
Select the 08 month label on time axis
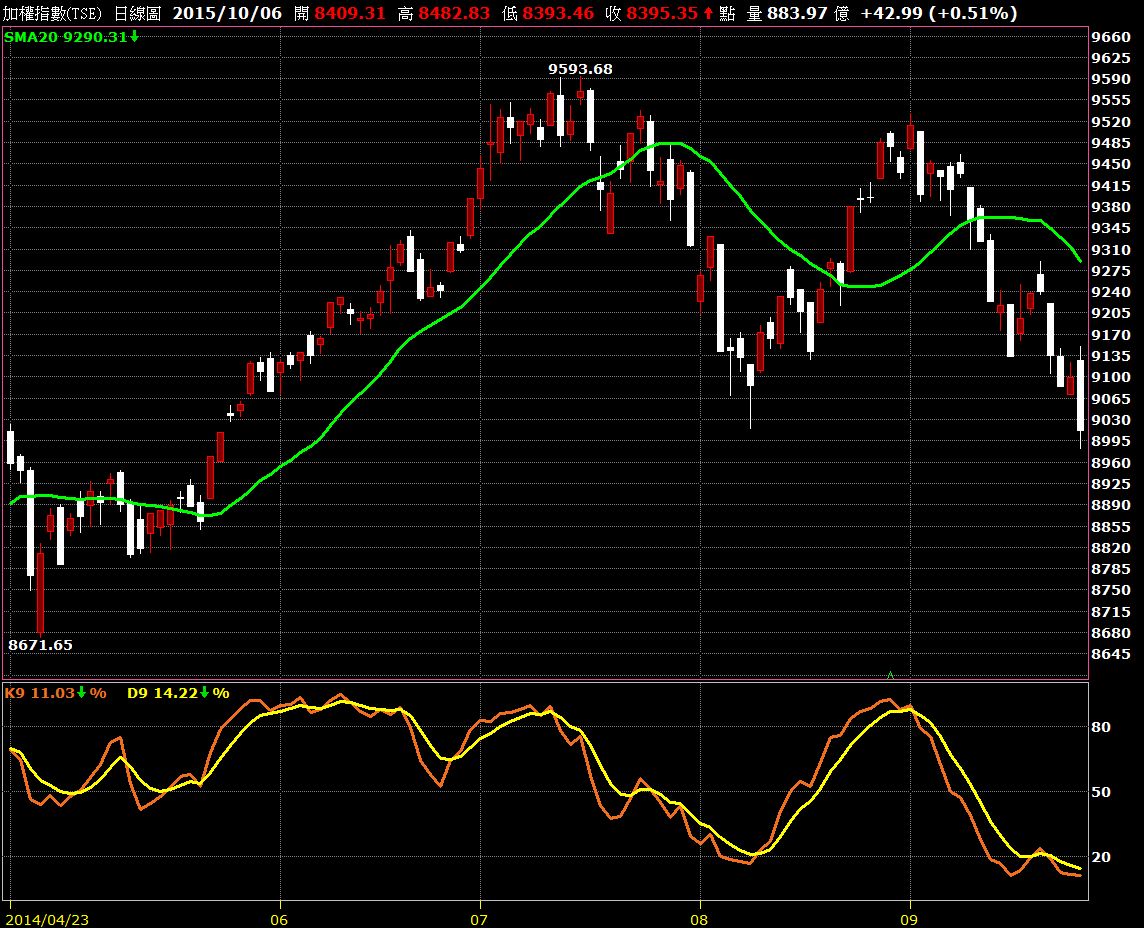click(699, 919)
